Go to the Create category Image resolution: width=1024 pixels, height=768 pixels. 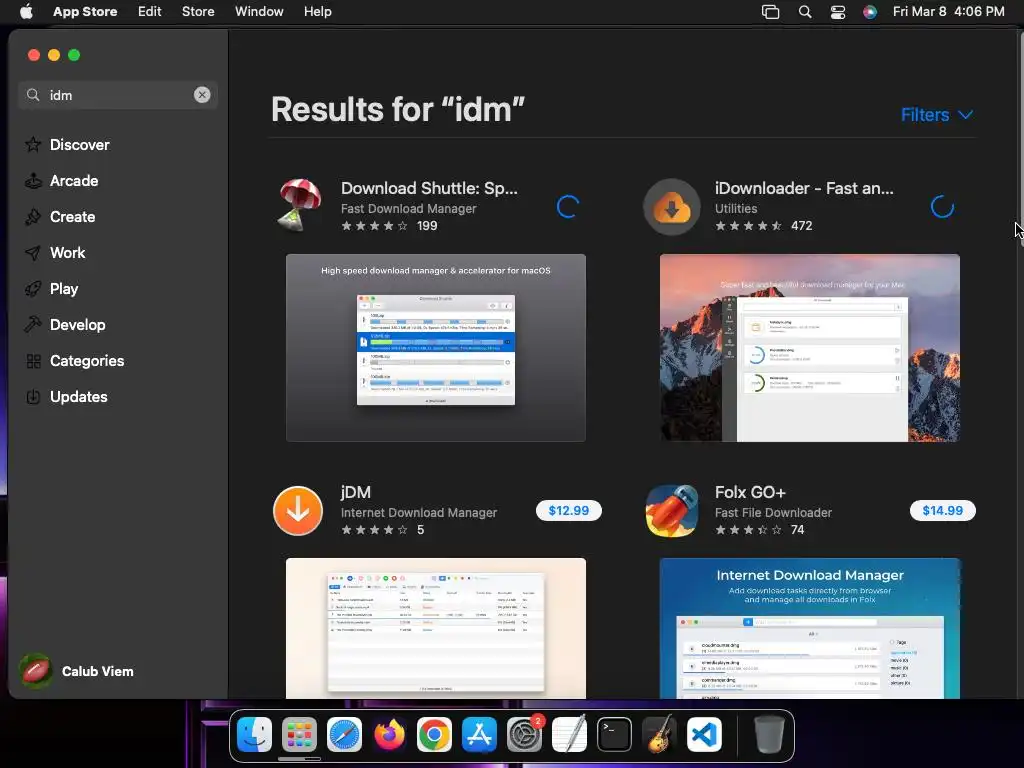(x=60, y=217)
